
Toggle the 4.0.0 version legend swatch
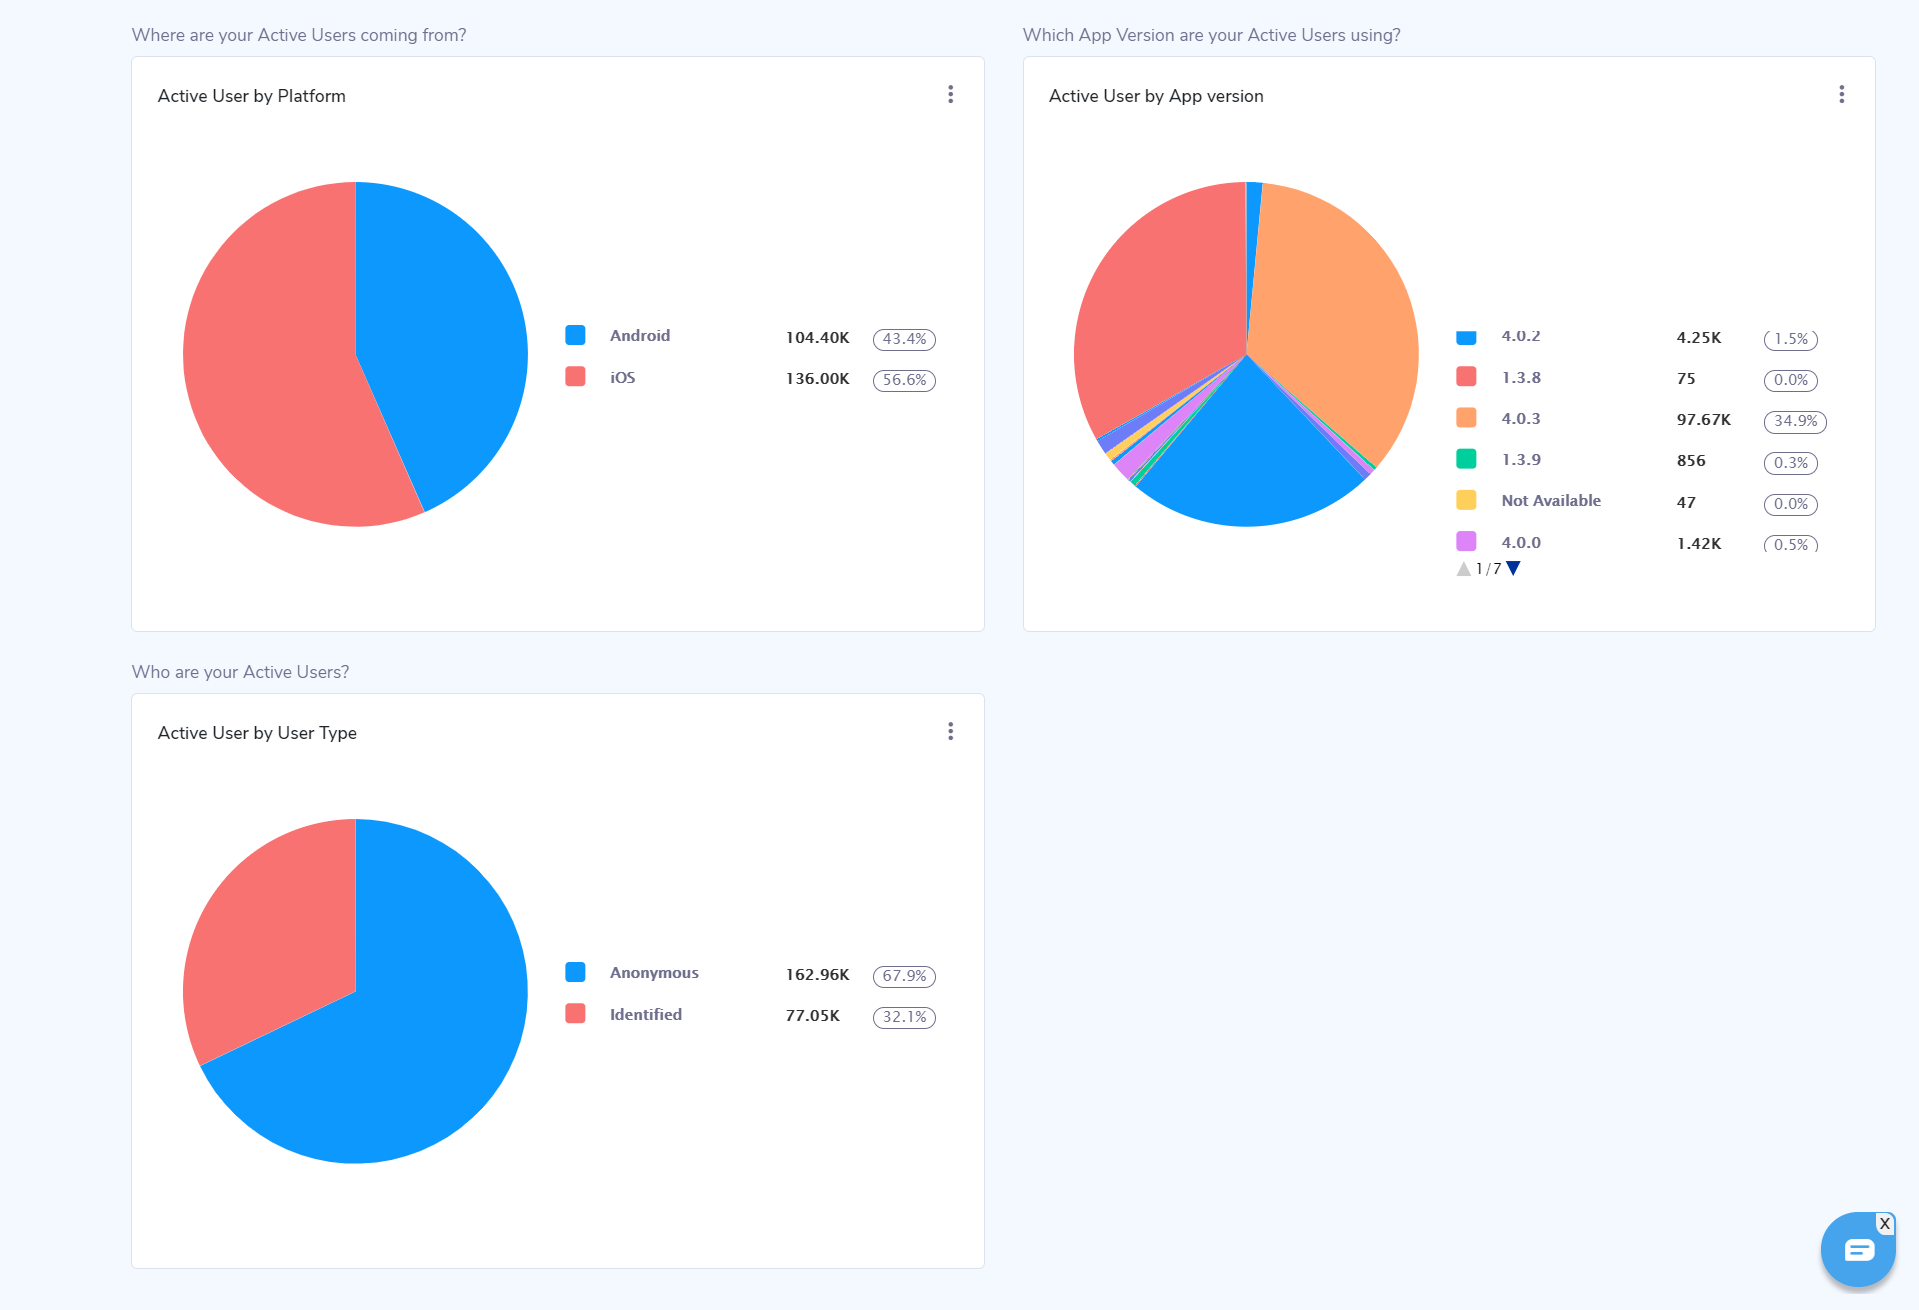click(x=1466, y=541)
